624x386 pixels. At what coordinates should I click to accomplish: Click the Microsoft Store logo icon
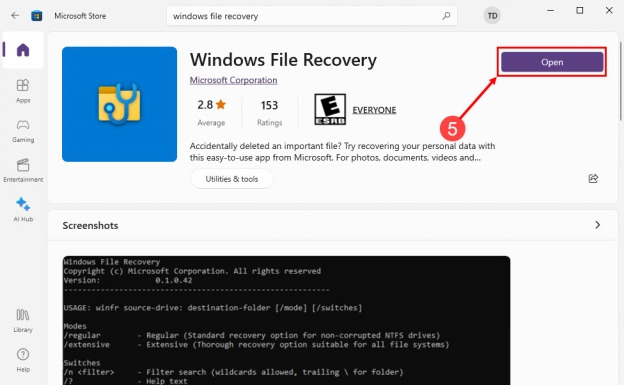point(37,16)
